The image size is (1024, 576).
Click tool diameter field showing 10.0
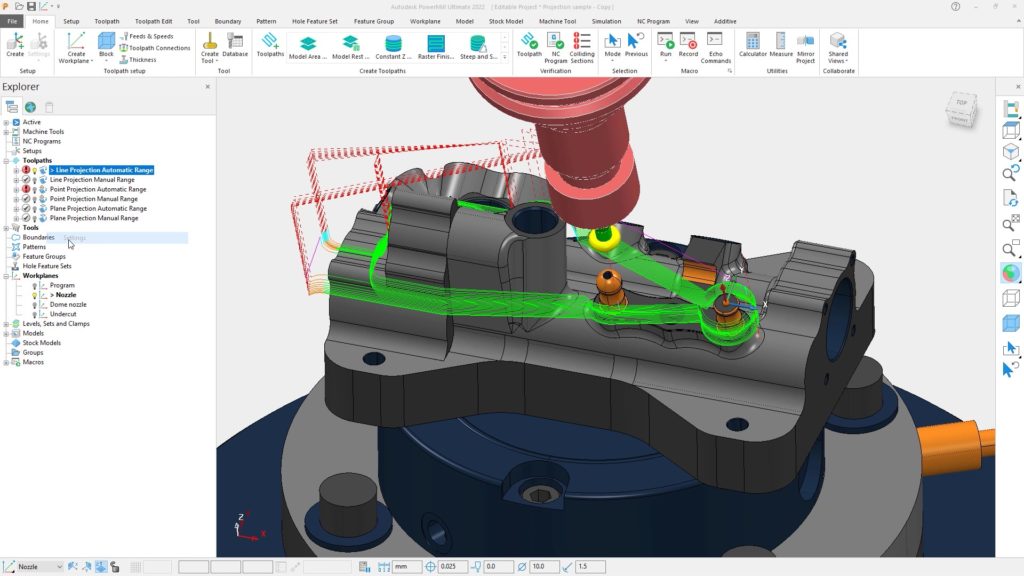(x=543, y=567)
